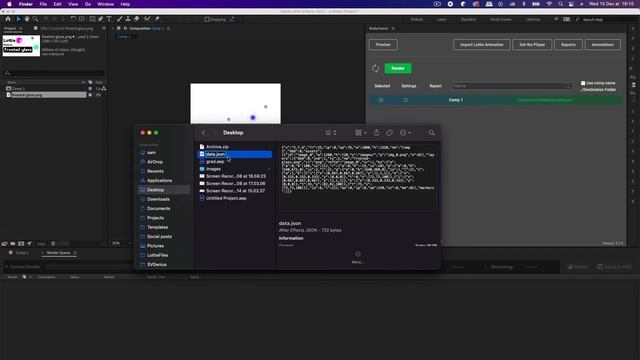Open Downloads in Finder sidebar
The width and height of the screenshot is (640, 360).
point(158,199)
